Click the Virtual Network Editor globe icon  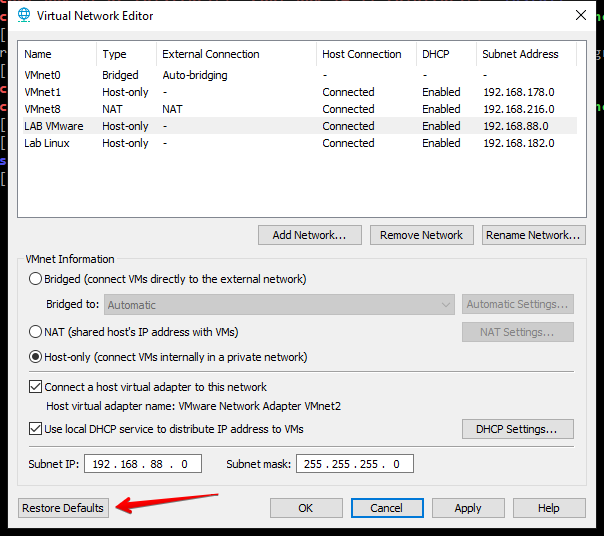(x=24, y=16)
